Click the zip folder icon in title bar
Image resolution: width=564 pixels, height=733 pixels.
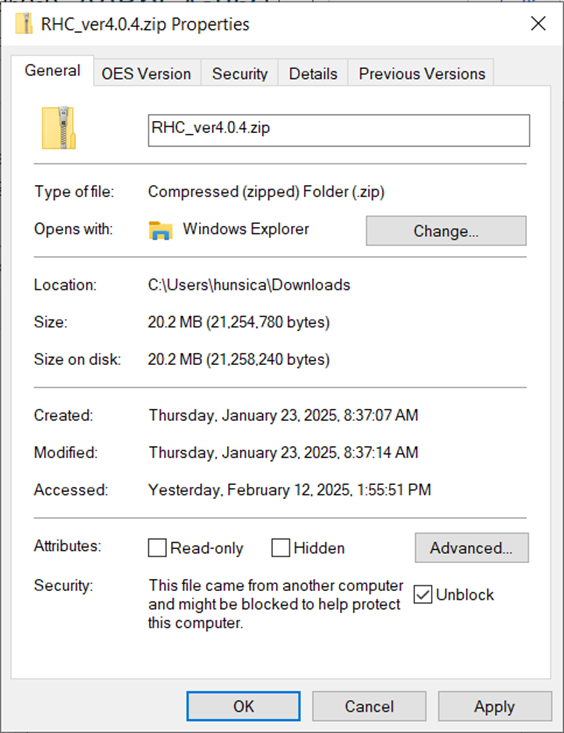(23, 24)
